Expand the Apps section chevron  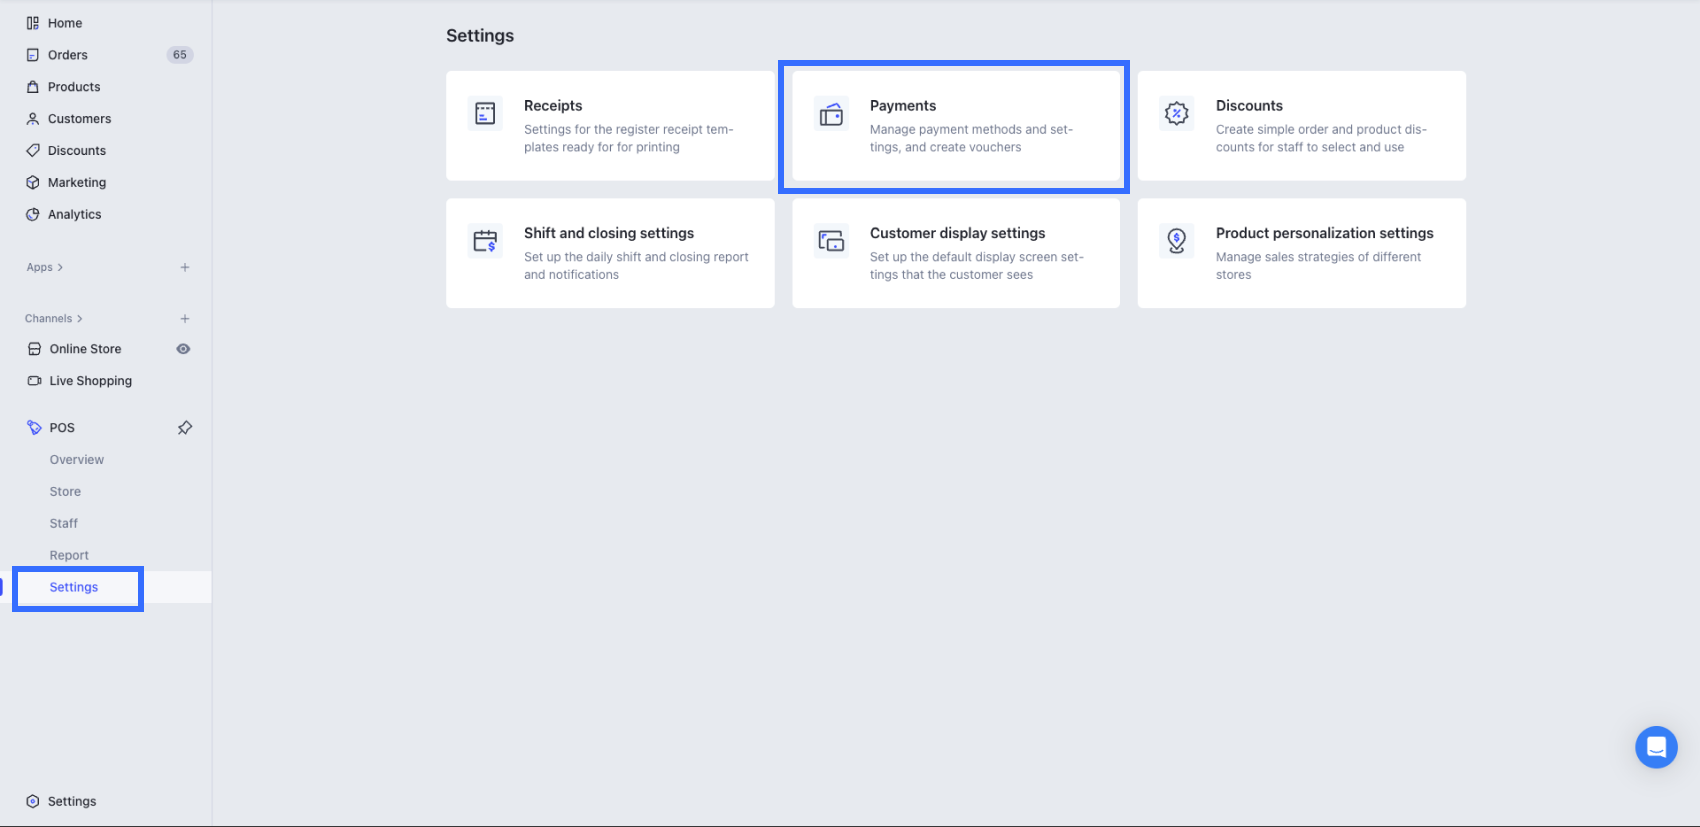[x=60, y=268]
